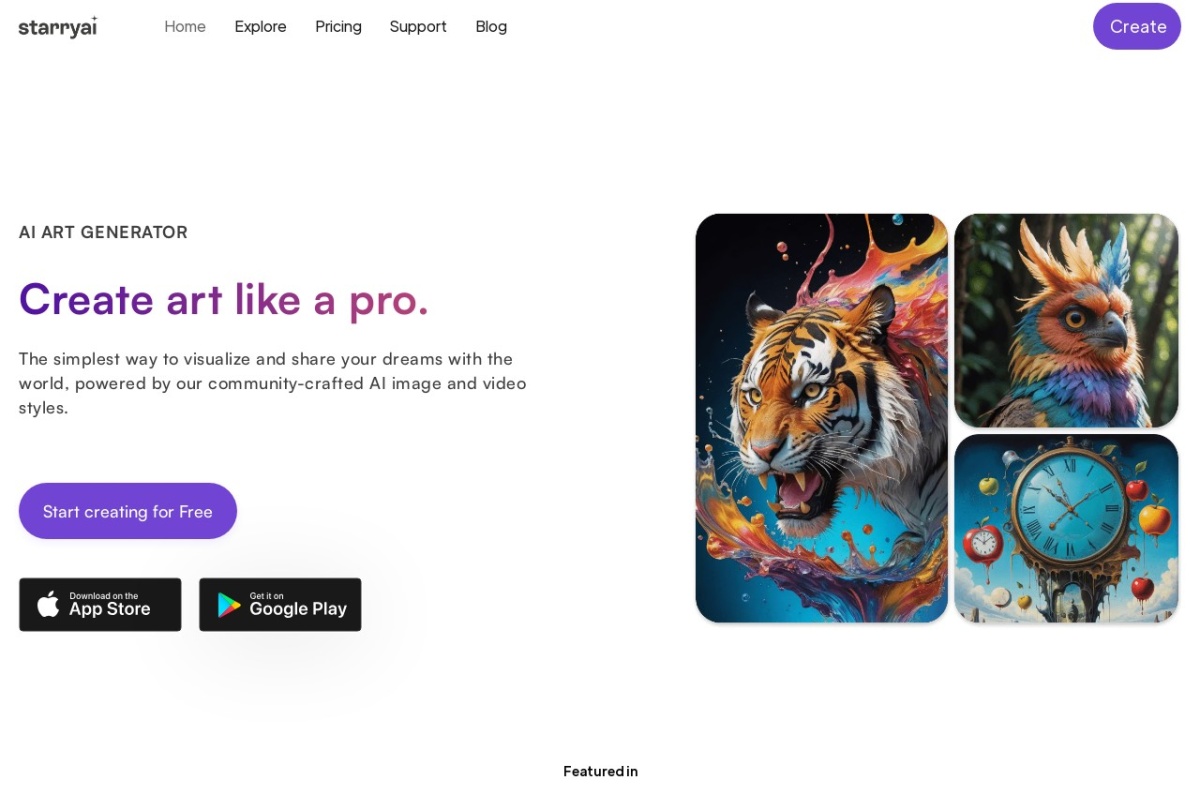Click the Featured in heading
The height and width of the screenshot is (800, 1200).
[x=600, y=771]
